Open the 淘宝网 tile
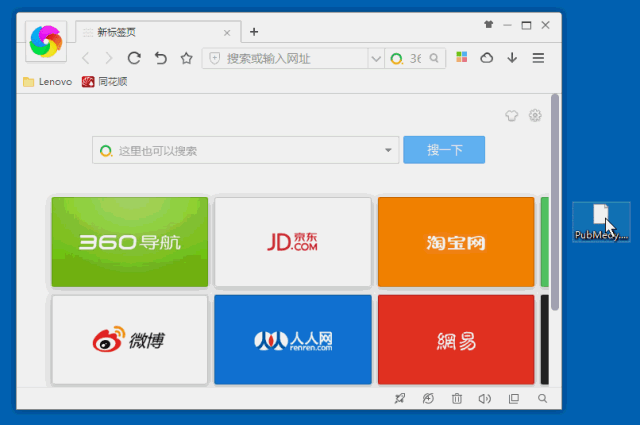Image resolution: width=640 pixels, height=425 pixels. pos(456,242)
